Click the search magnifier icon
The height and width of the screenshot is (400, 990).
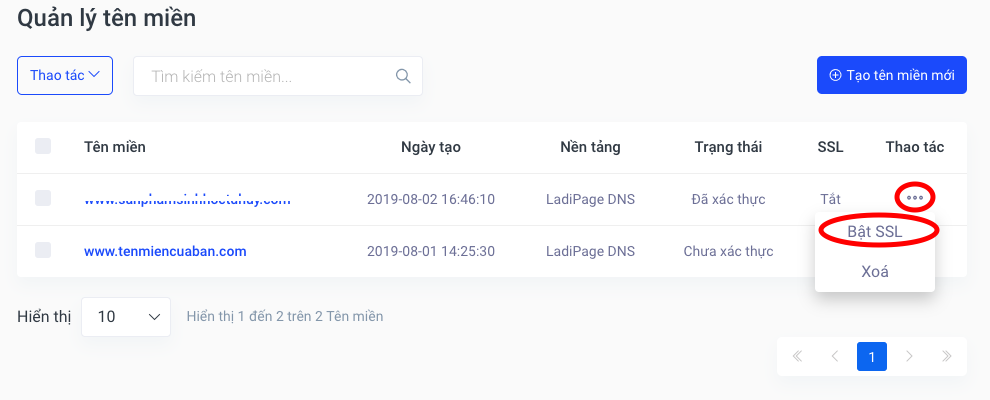(403, 76)
